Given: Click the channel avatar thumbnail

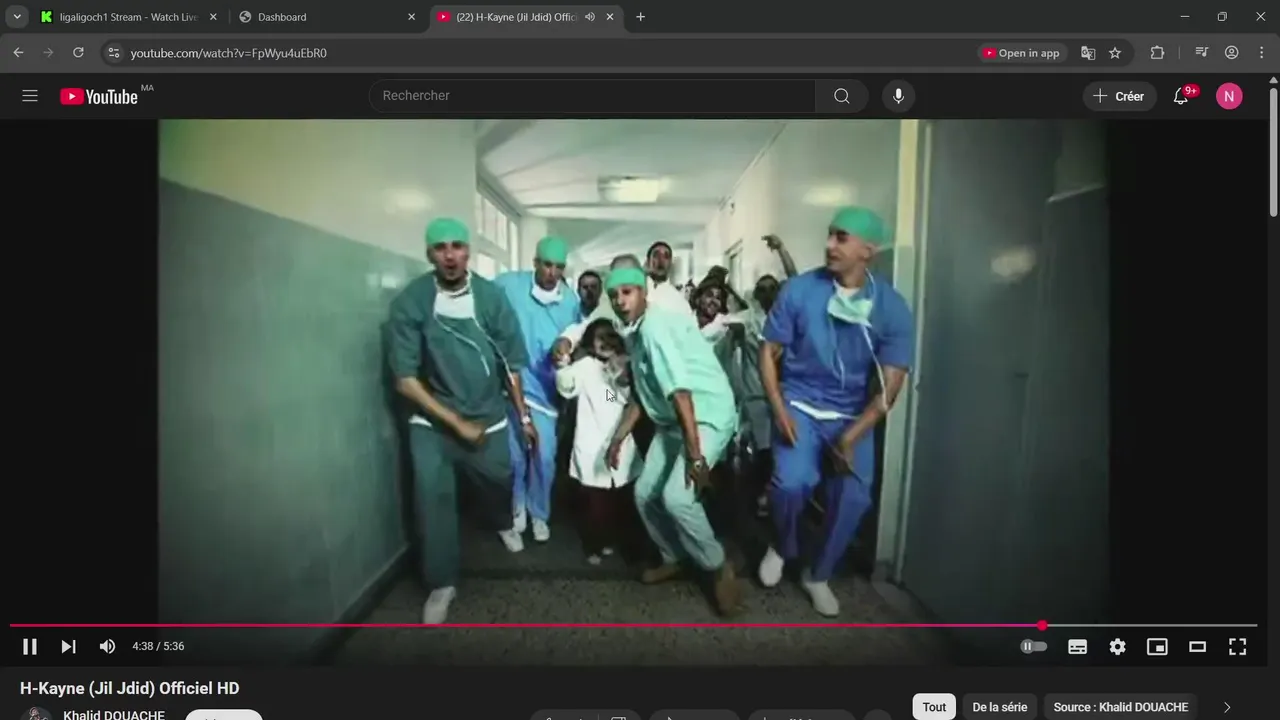Looking at the screenshot, I should (x=37, y=714).
